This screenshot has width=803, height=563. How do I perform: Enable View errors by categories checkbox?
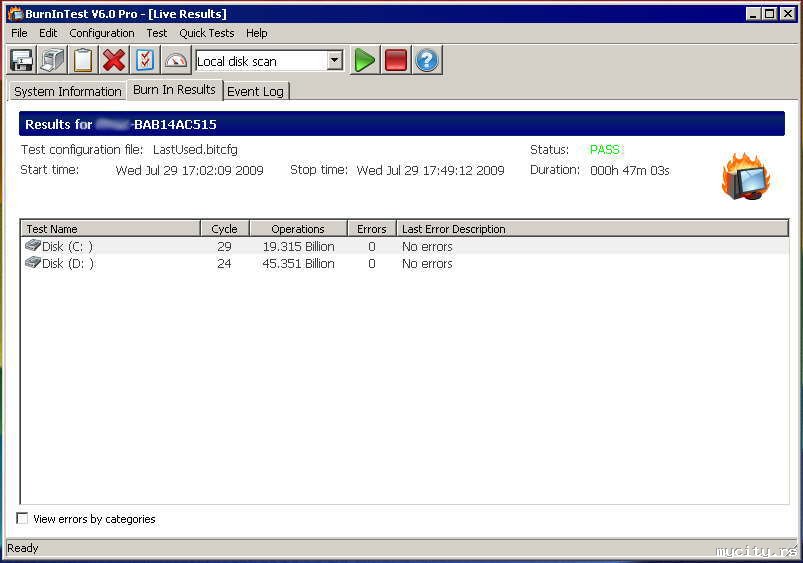pyautogui.click(x=23, y=519)
